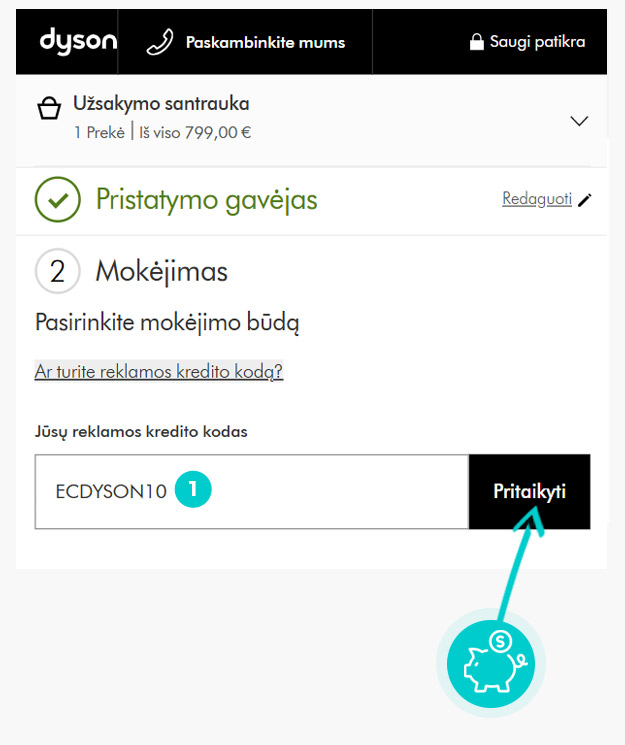
Task: Click the pencil edit icon
Action: tap(585, 200)
